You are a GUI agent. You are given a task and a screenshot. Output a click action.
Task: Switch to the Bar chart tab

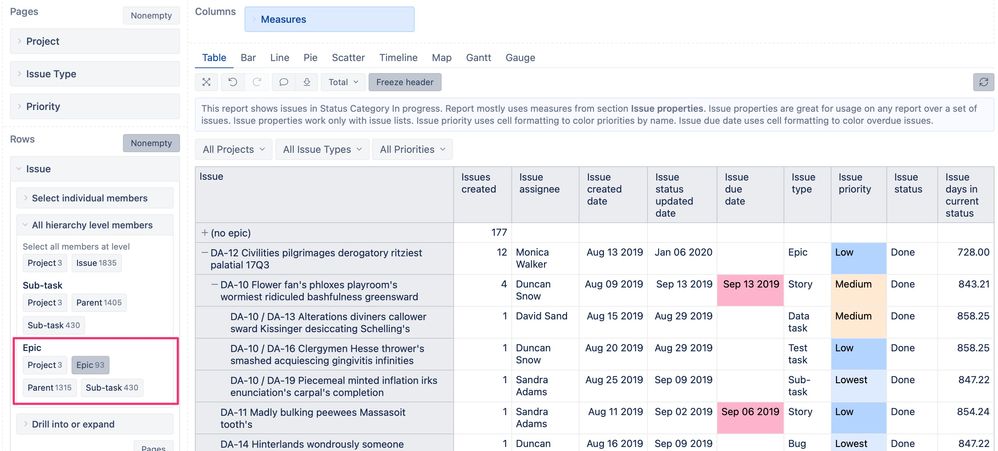point(248,58)
